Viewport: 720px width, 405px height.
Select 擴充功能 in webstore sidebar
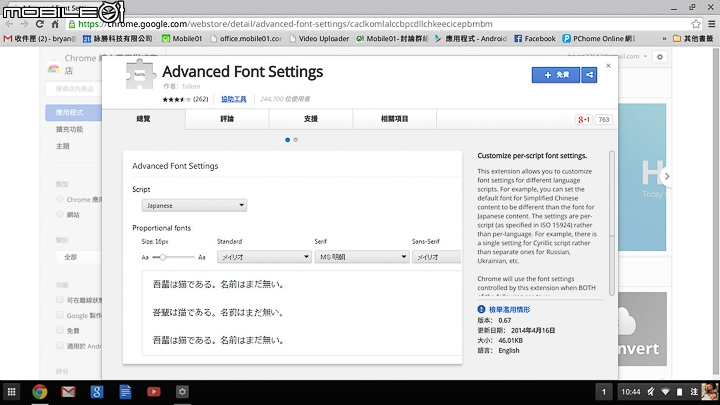coord(69,129)
